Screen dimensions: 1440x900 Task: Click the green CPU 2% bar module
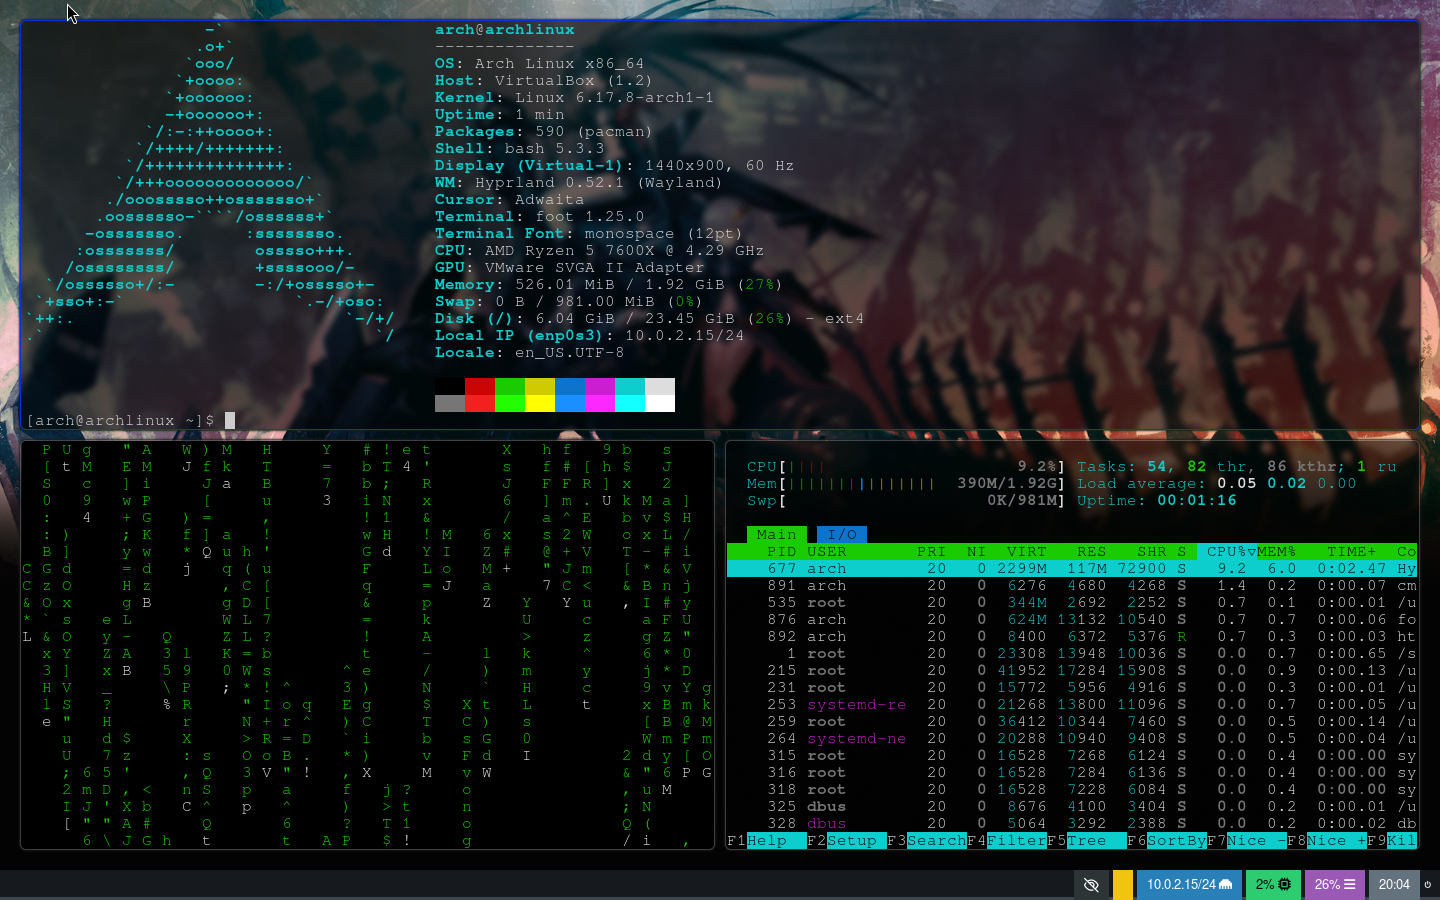[x=1273, y=884]
